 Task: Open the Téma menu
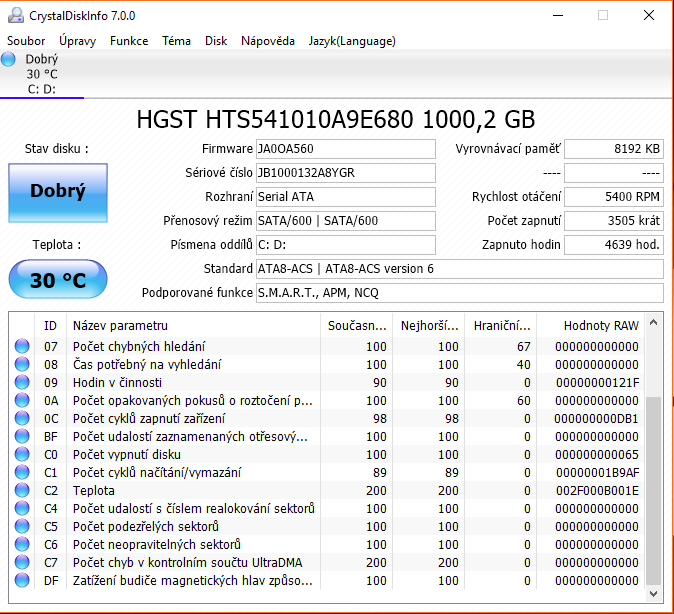[x=176, y=41]
